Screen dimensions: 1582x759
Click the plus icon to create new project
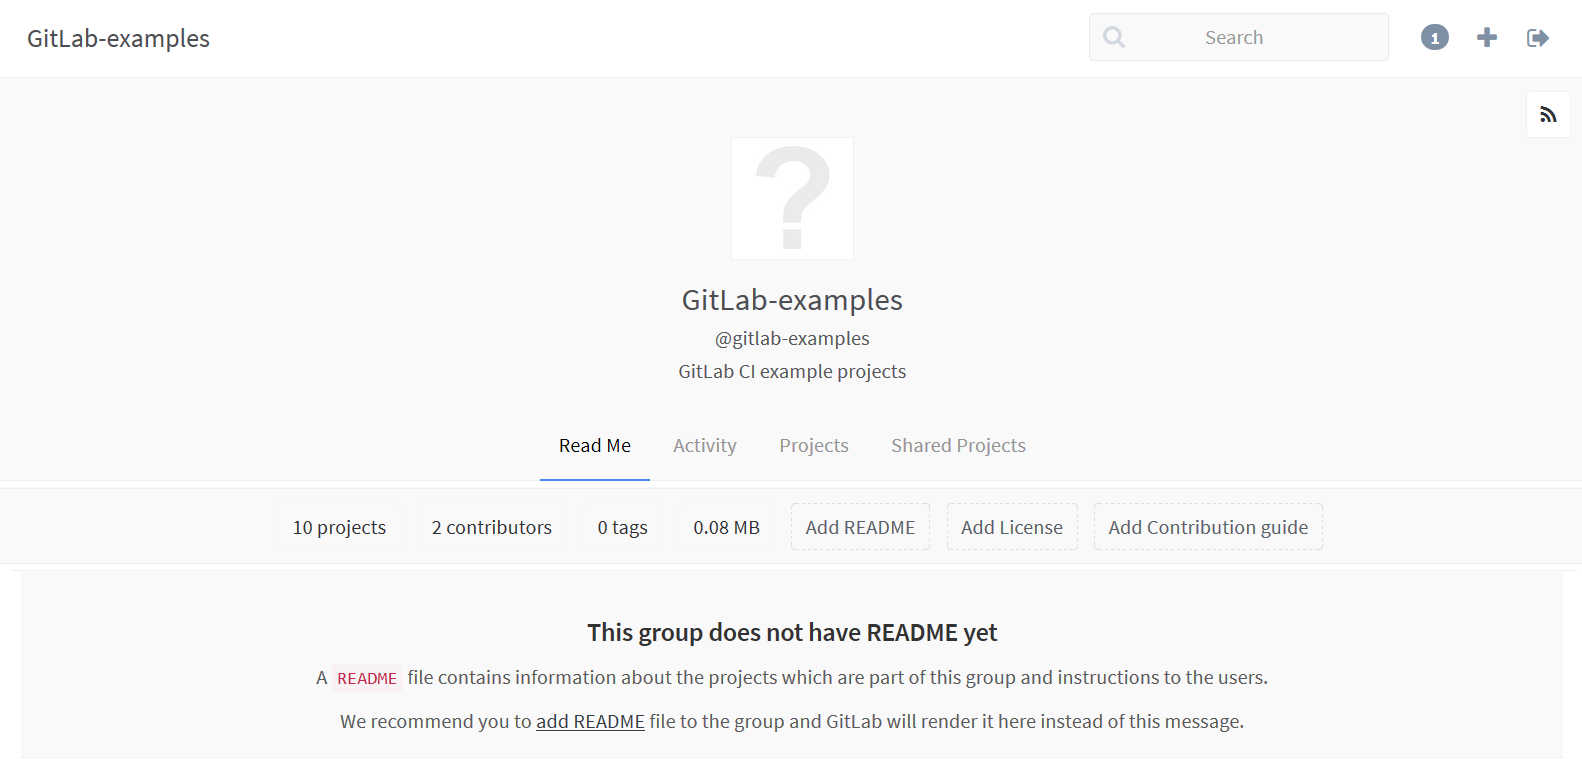pyautogui.click(x=1487, y=38)
